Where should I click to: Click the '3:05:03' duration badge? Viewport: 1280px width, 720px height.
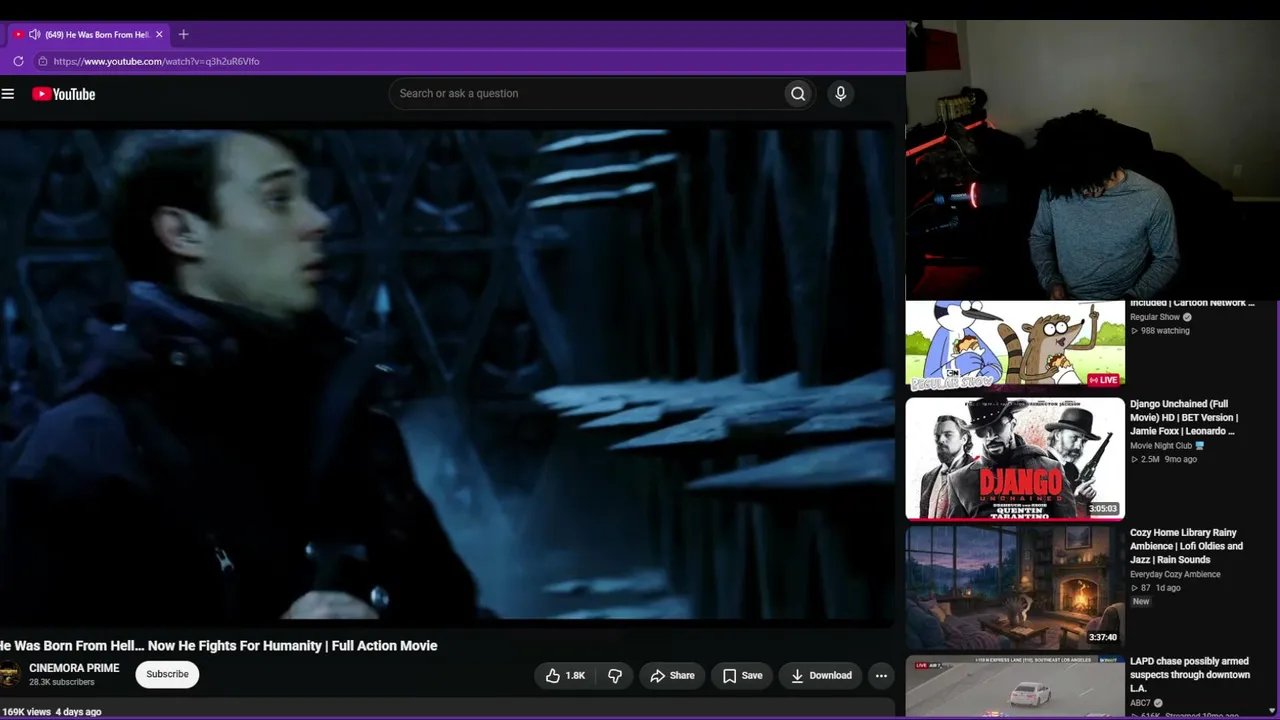tap(1103, 509)
